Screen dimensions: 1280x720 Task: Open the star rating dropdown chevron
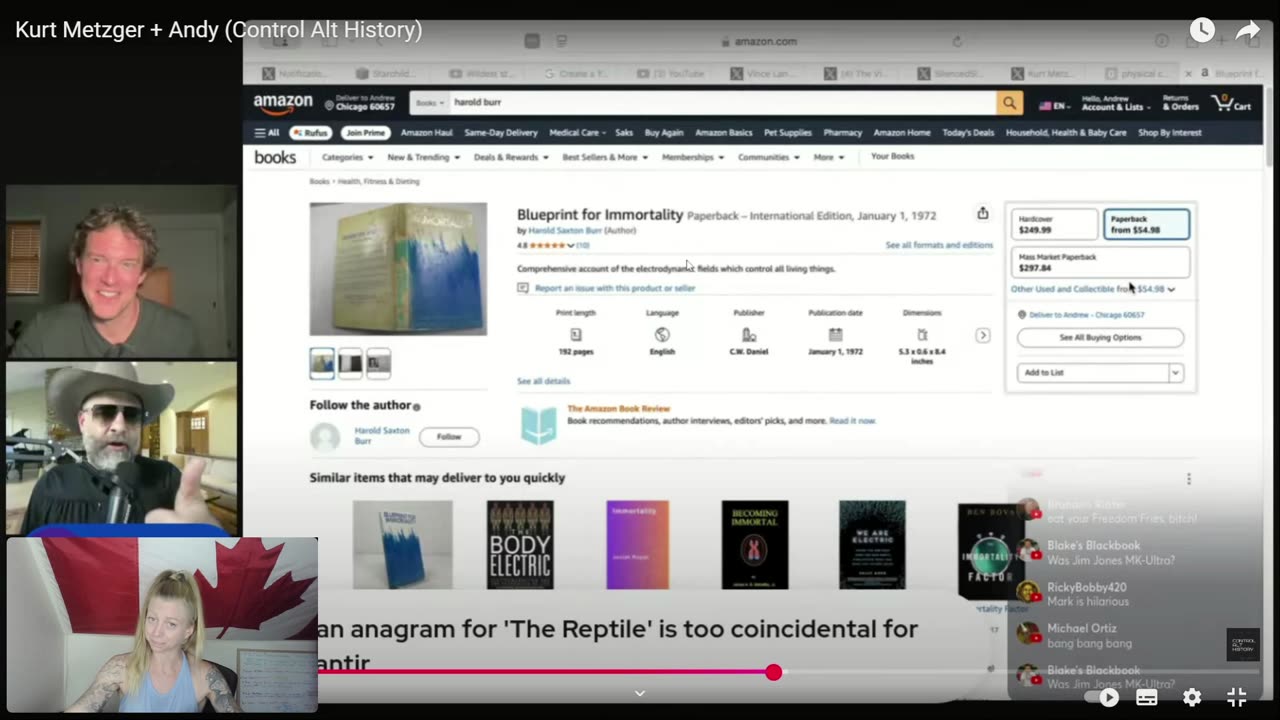[x=571, y=245]
